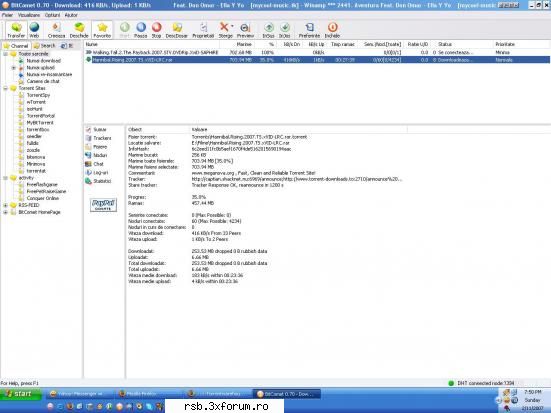Click the Inchide exit icon
Screen dimensions: 551x413
[x=332, y=30]
